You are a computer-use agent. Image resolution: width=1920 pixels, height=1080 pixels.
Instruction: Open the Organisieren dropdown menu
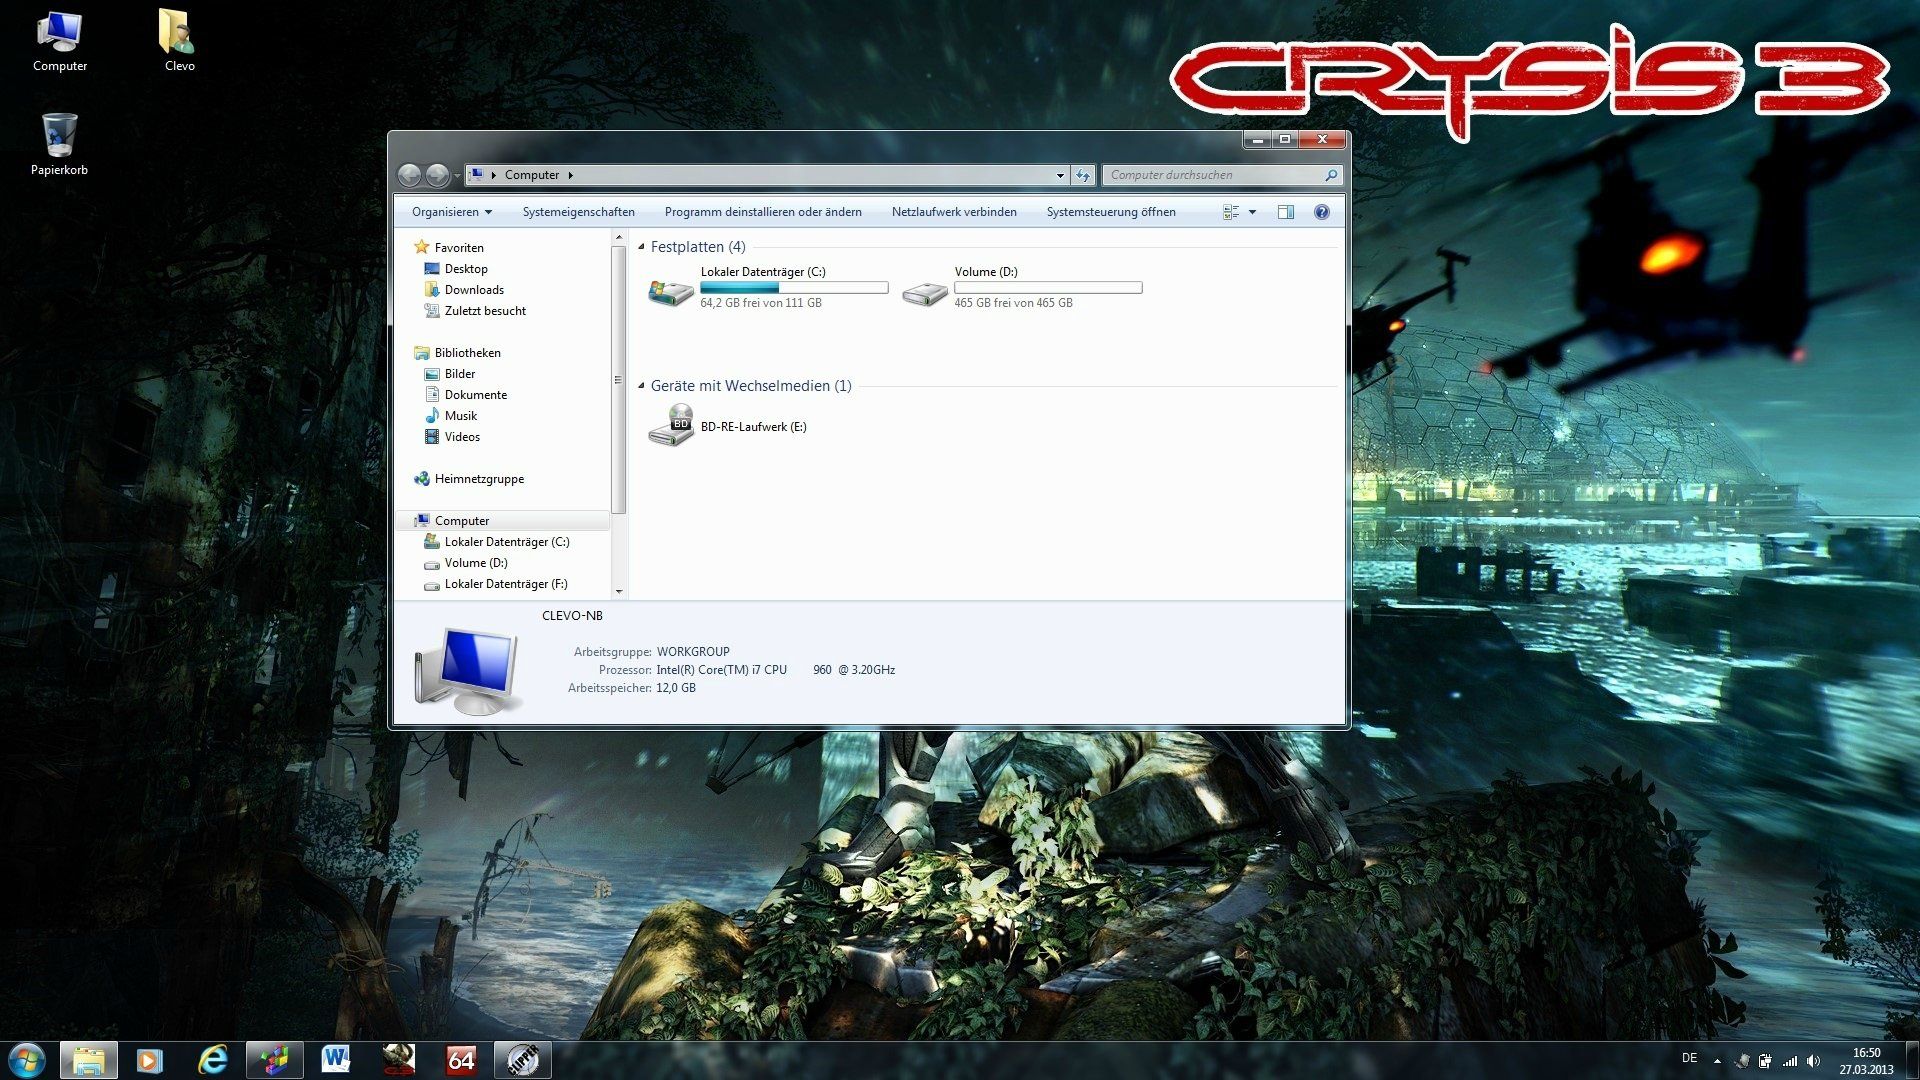coord(452,212)
